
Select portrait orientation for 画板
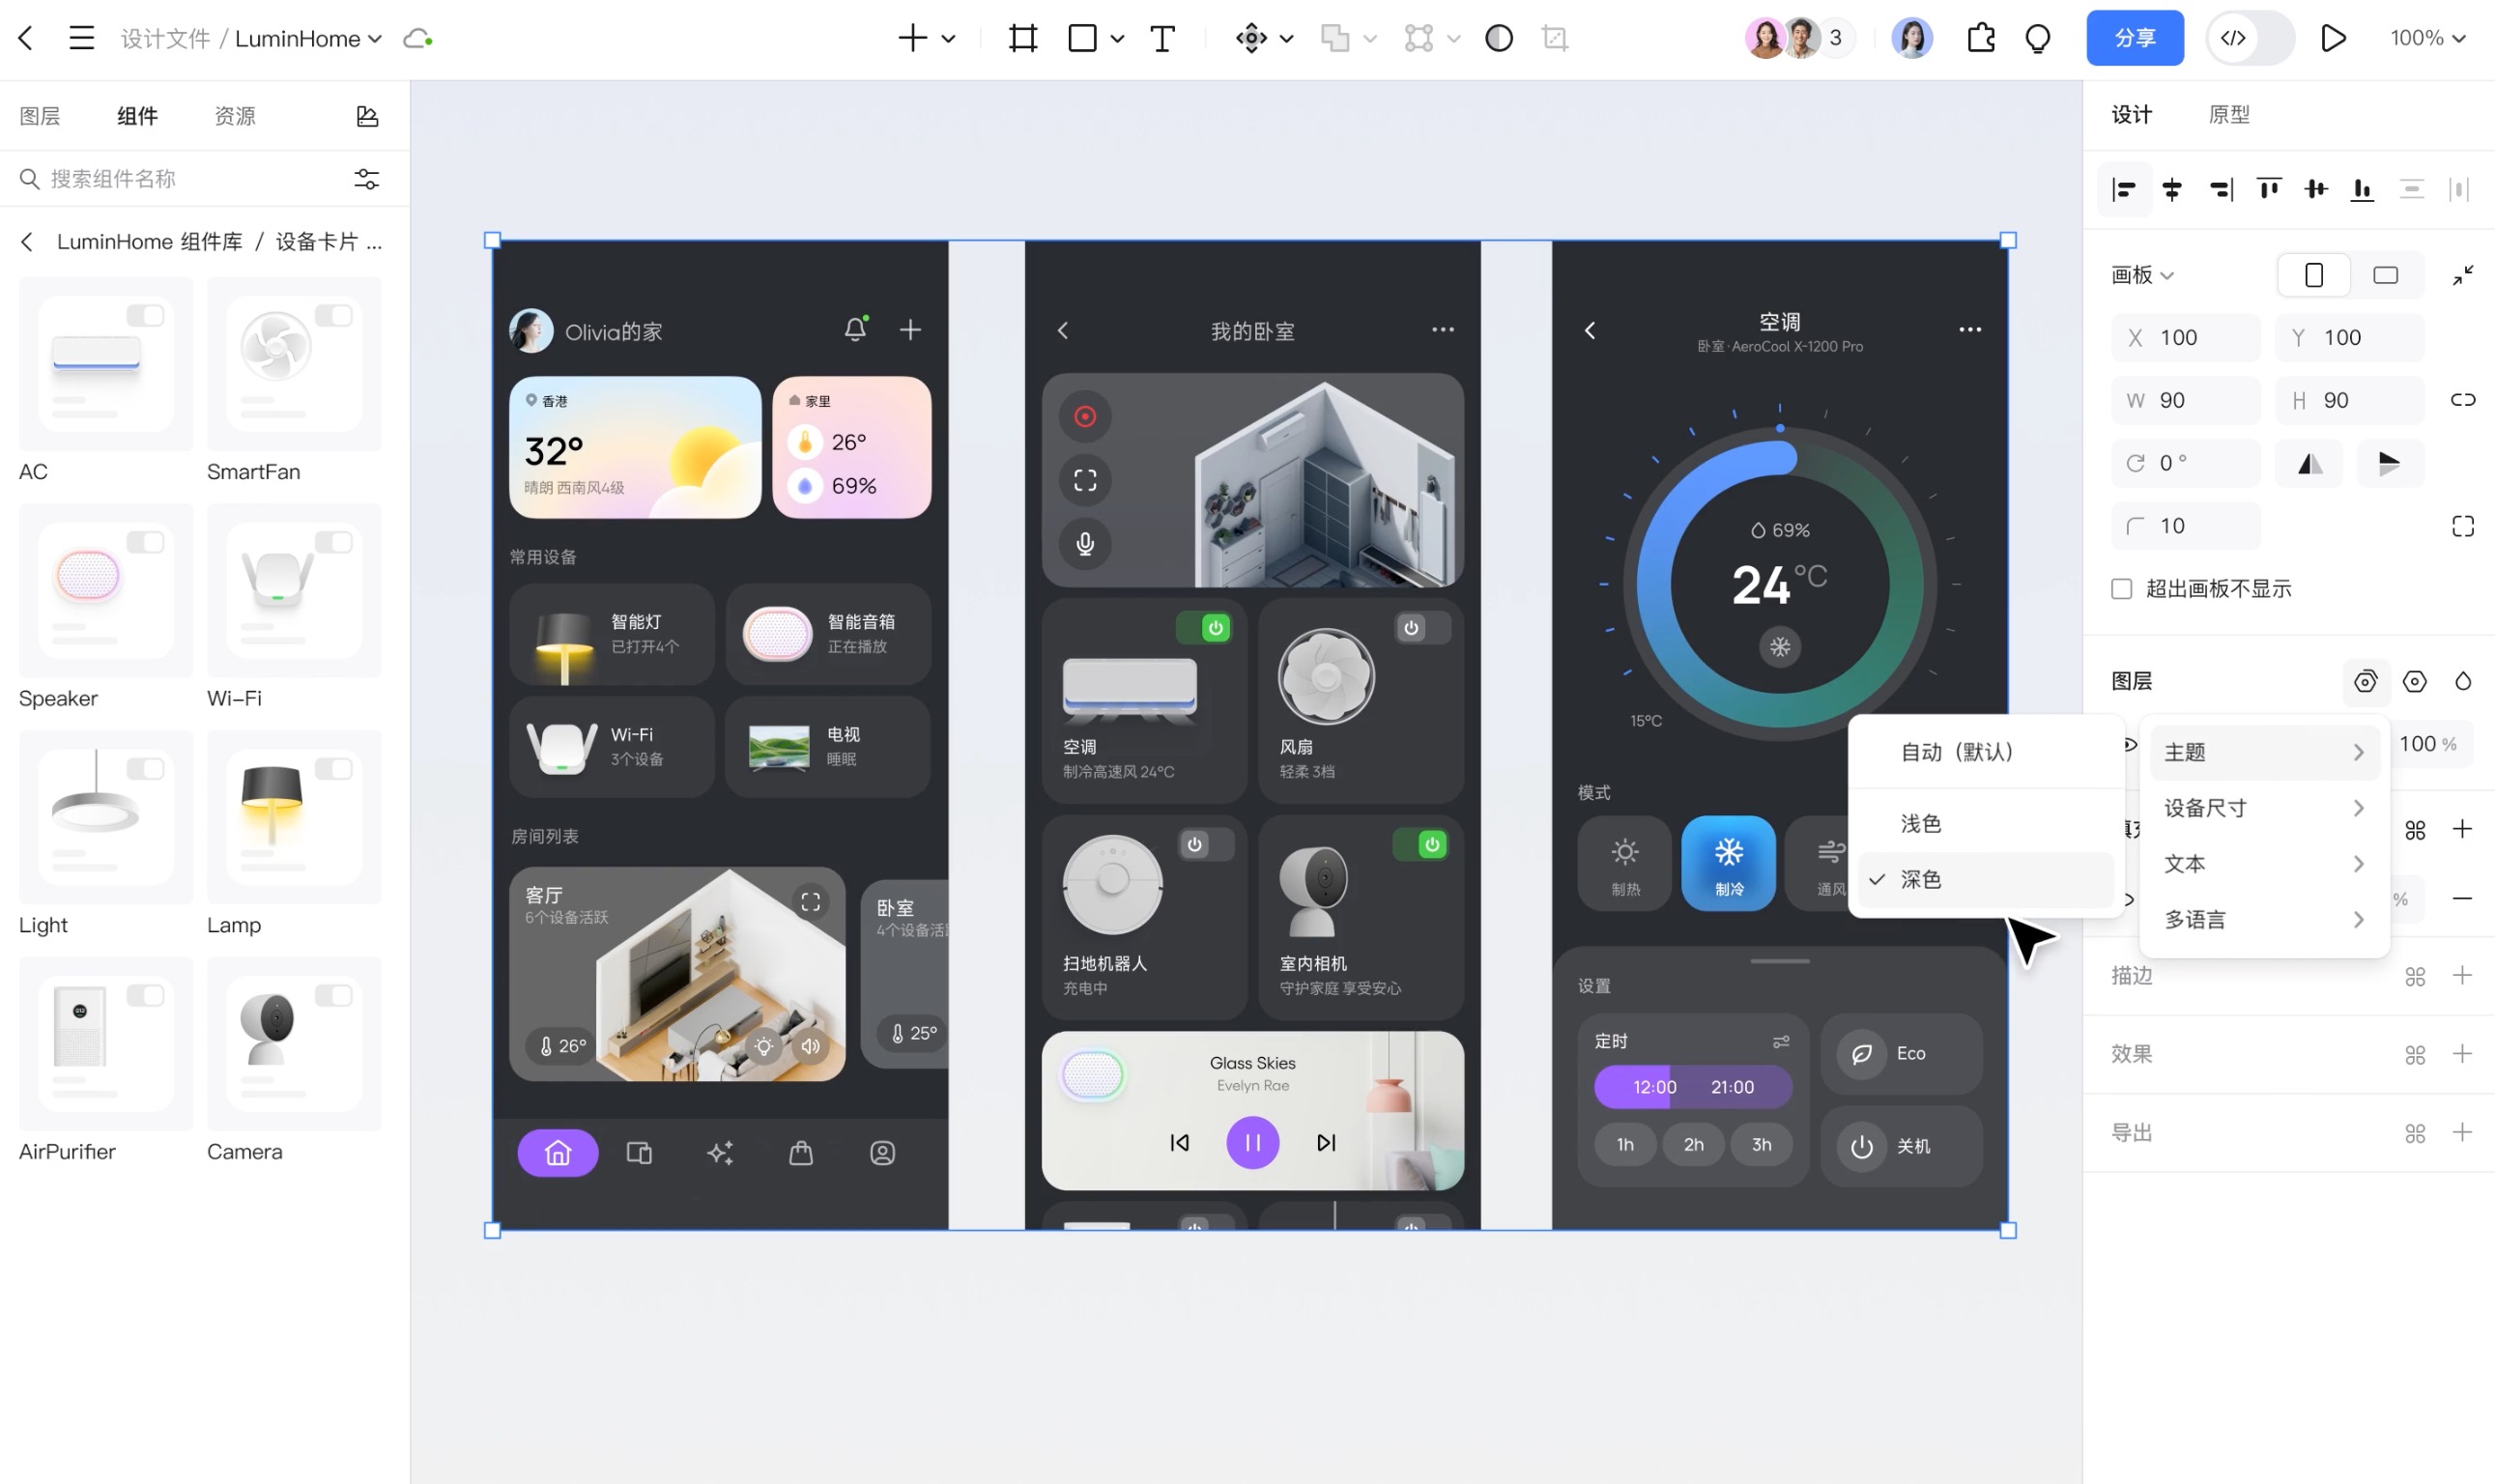tap(2313, 275)
